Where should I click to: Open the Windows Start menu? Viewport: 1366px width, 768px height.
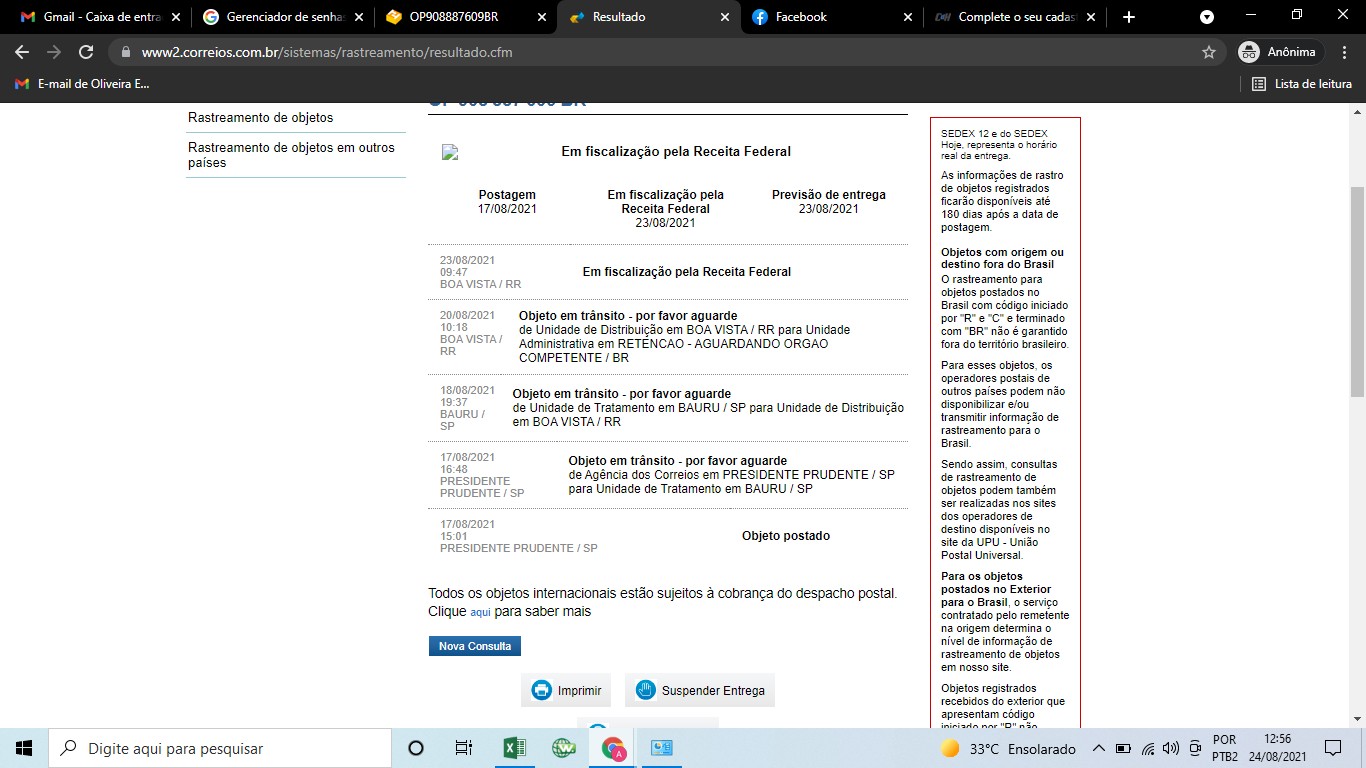coord(24,748)
